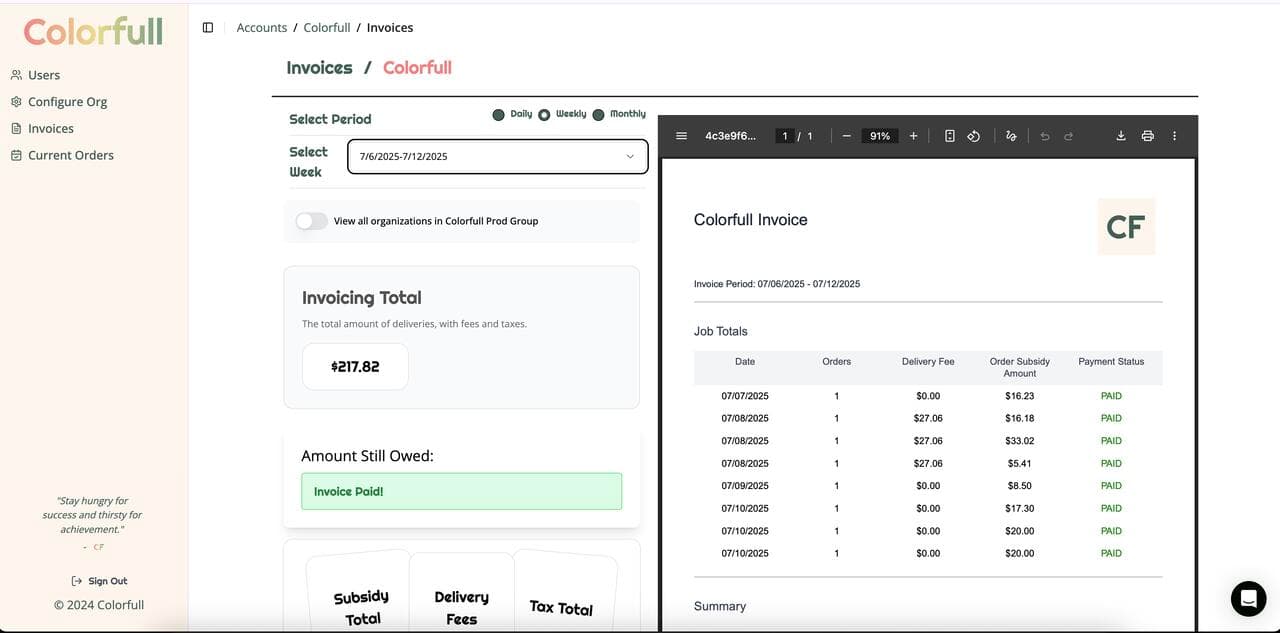1280x633 pixels.
Task: Print the invoice PDF
Action: pos(1147,135)
